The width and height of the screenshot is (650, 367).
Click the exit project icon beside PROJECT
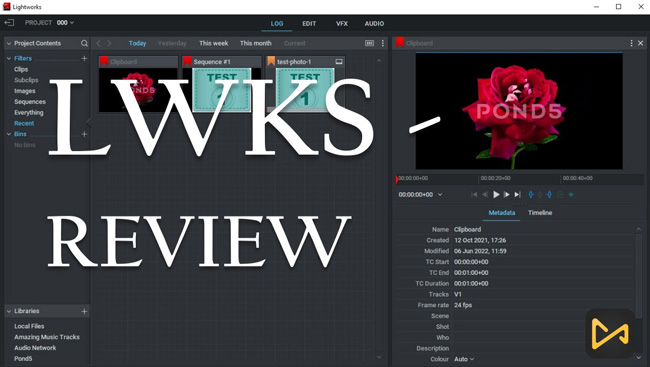click(9, 22)
